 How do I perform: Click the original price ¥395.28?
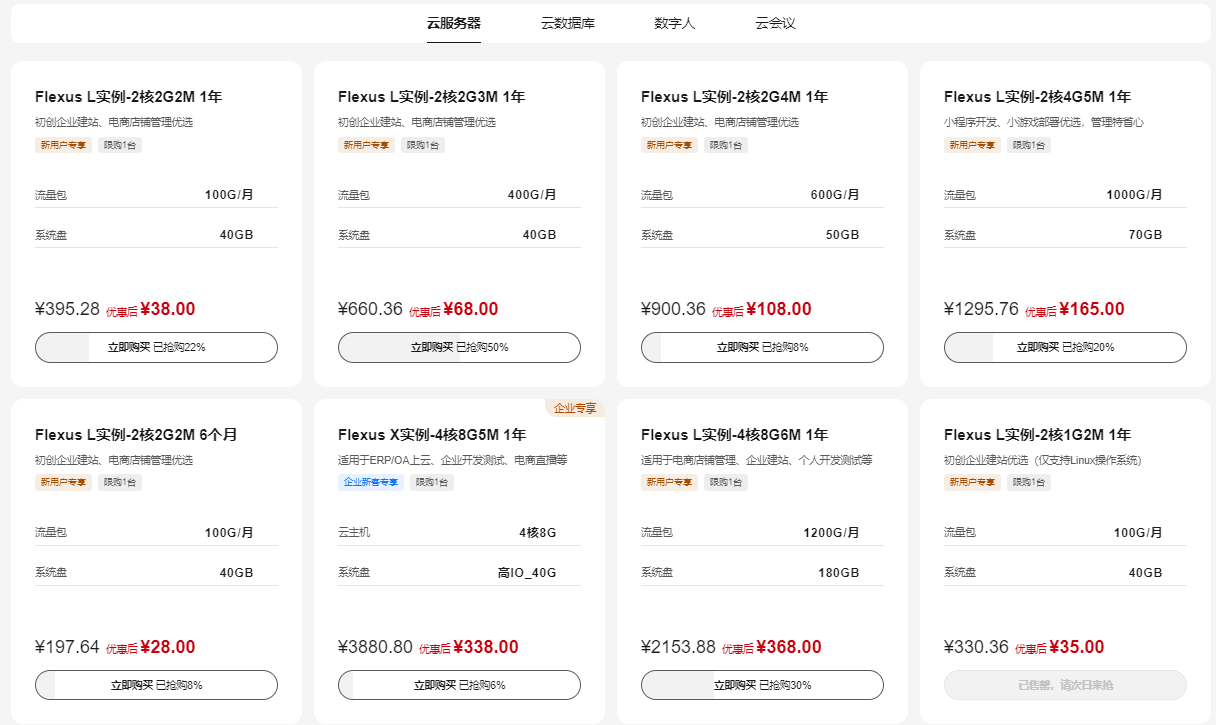(67, 309)
